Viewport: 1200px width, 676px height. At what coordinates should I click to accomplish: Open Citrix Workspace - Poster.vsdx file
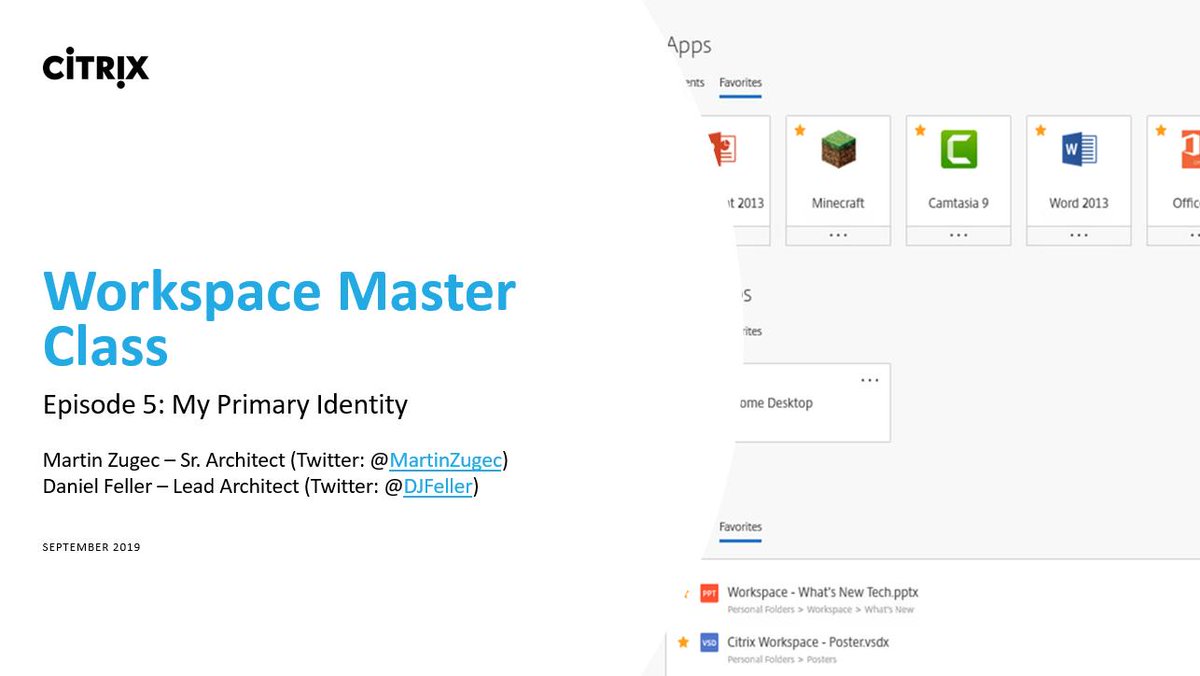point(808,641)
